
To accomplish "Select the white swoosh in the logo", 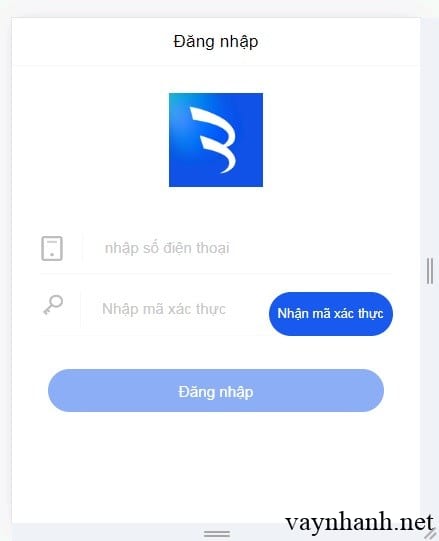I will pos(213,140).
